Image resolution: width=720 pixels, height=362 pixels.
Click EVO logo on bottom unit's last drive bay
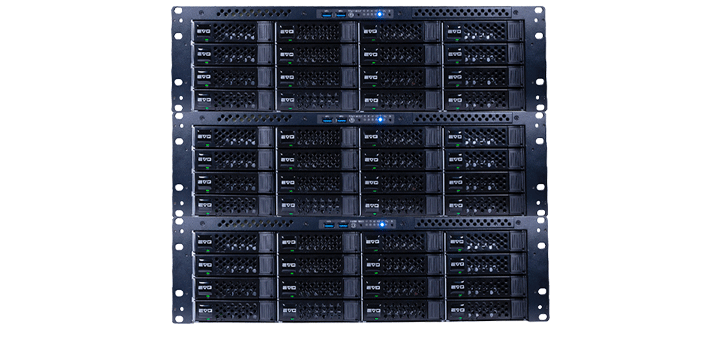tap(458, 311)
